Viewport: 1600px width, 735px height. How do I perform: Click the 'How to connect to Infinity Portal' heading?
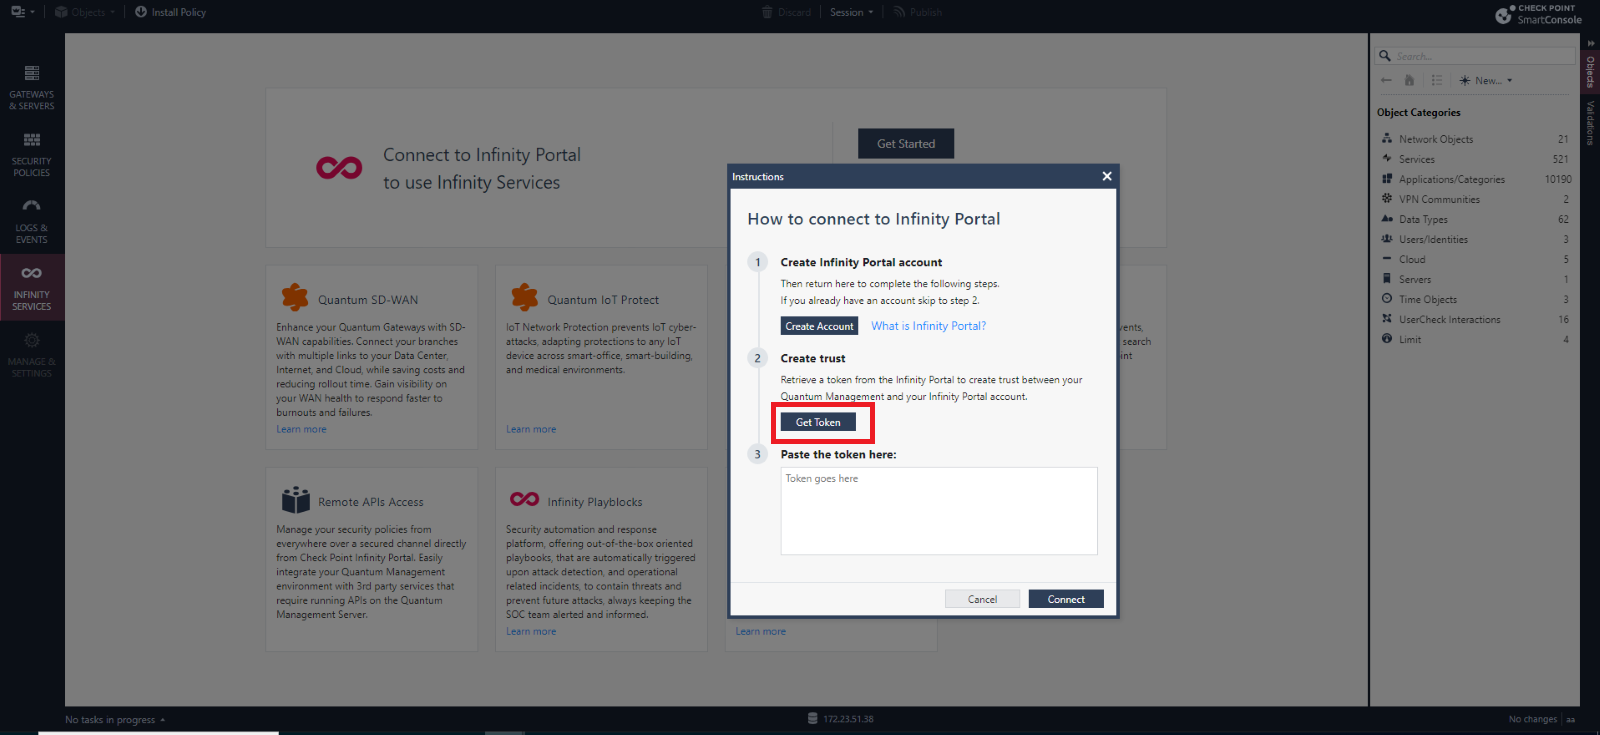(874, 219)
